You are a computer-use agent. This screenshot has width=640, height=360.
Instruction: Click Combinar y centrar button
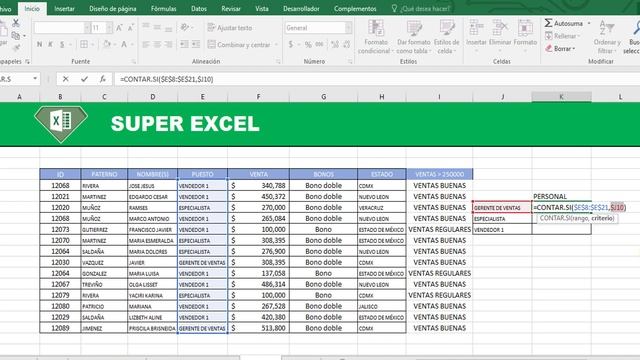coord(239,44)
